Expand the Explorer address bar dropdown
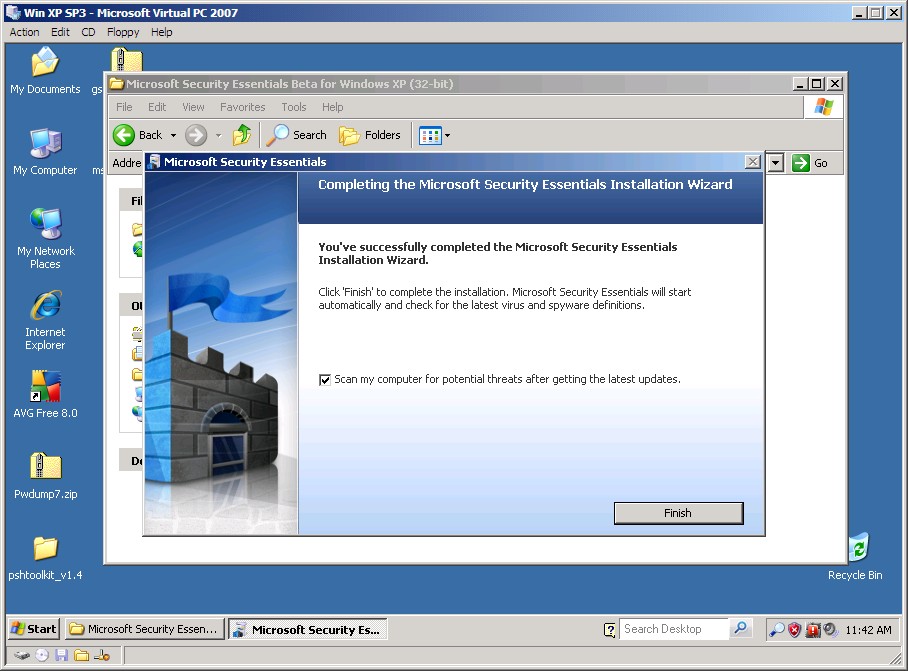The image size is (908, 671). (776, 163)
